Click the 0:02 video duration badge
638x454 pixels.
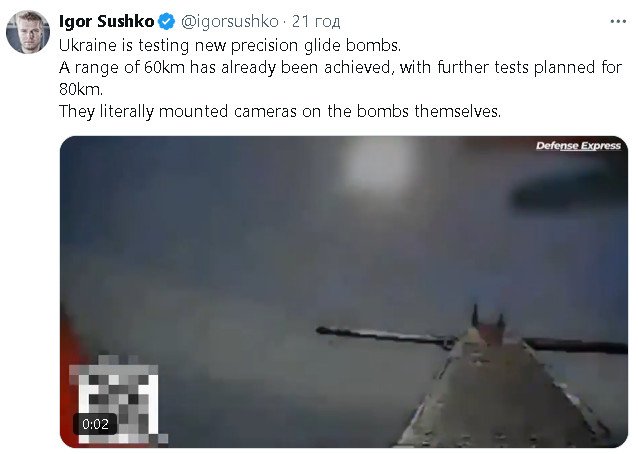click(x=95, y=424)
